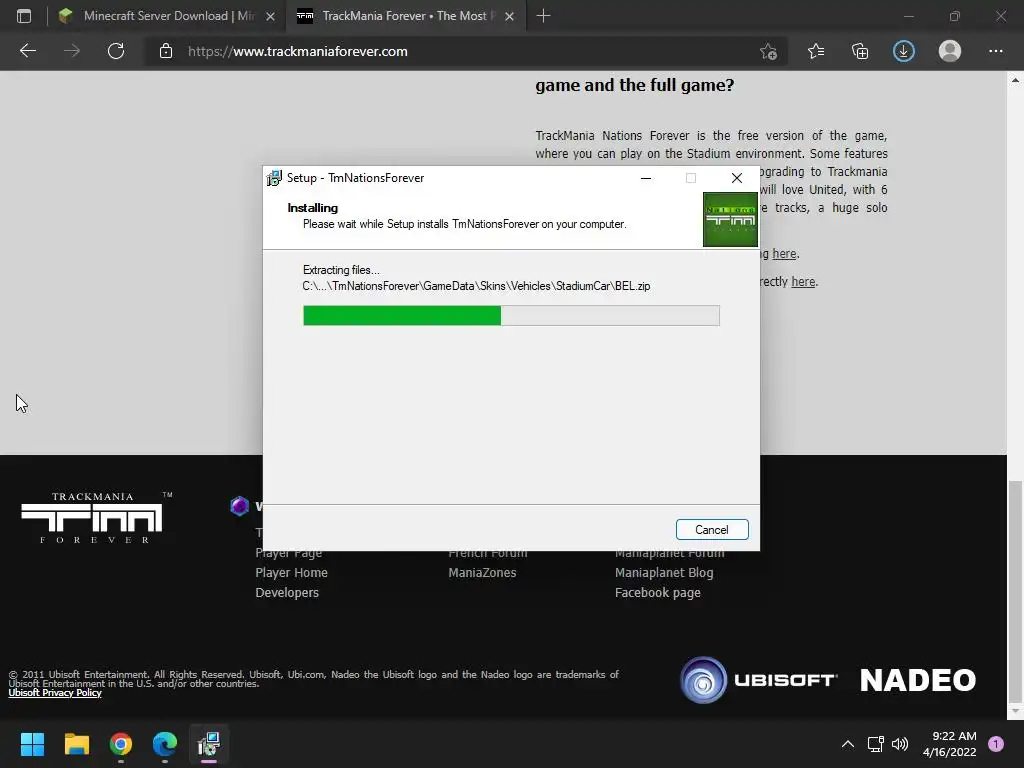This screenshot has width=1024, height=768.
Task: Click the address bar URL
Action: (x=298, y=51)
